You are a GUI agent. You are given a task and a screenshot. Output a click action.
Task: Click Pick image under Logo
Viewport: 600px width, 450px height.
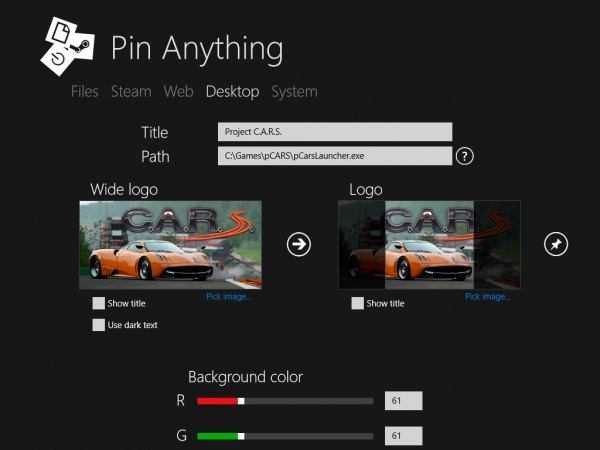pos(488,296)
